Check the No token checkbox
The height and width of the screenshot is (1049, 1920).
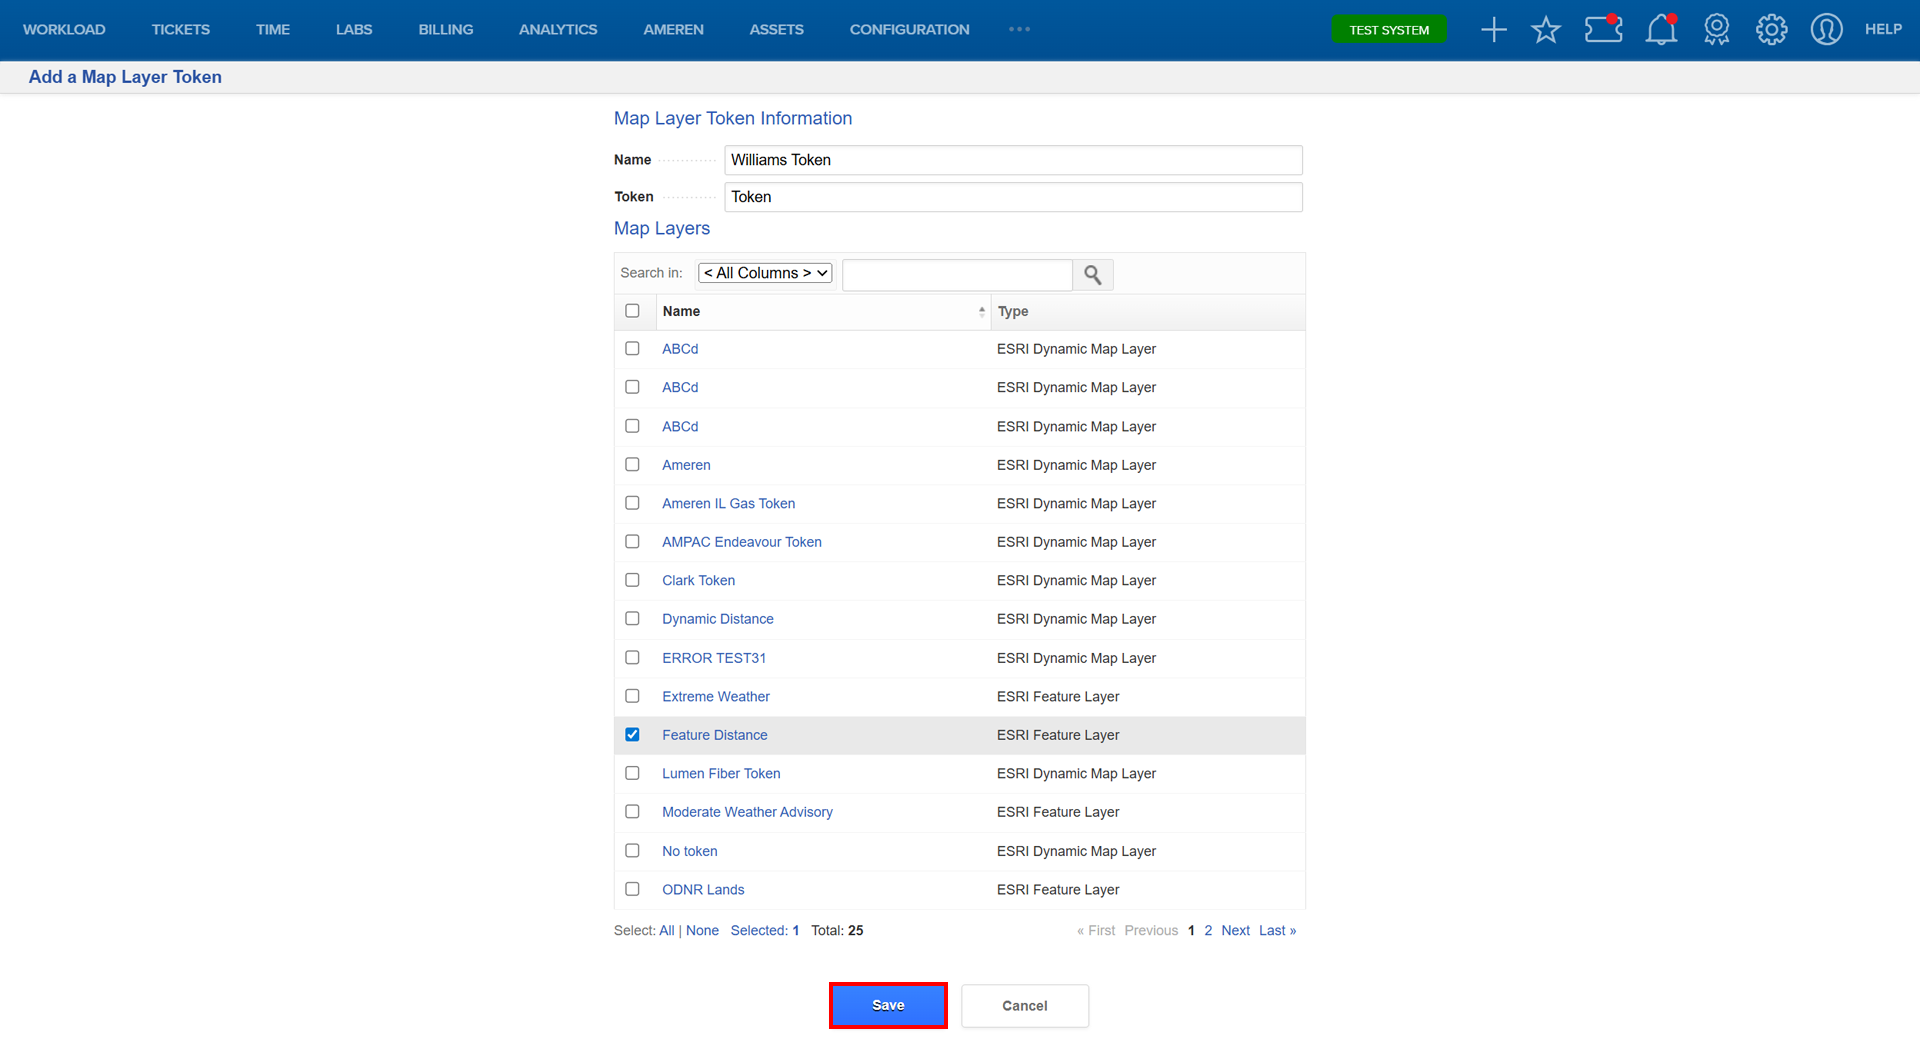point(632,851)
